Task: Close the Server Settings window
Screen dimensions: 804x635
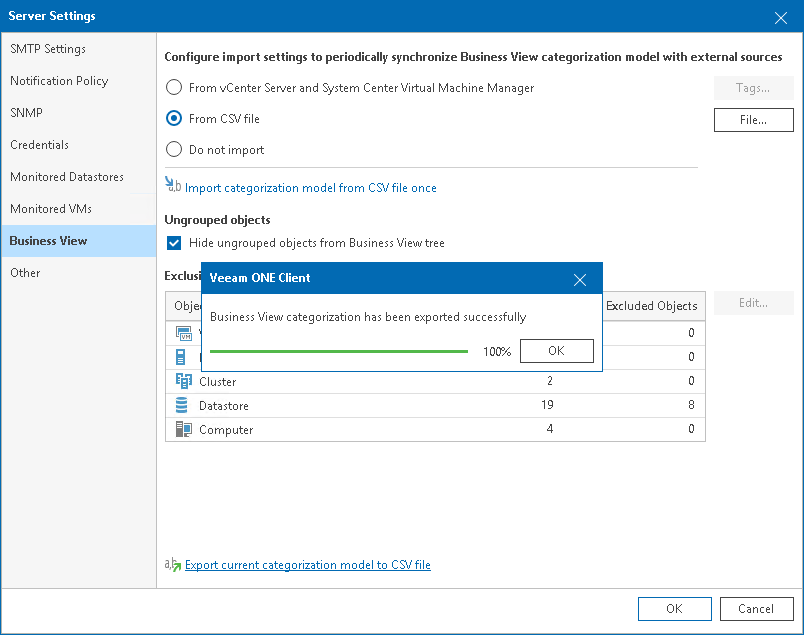Action: click(x=780, y=17)
